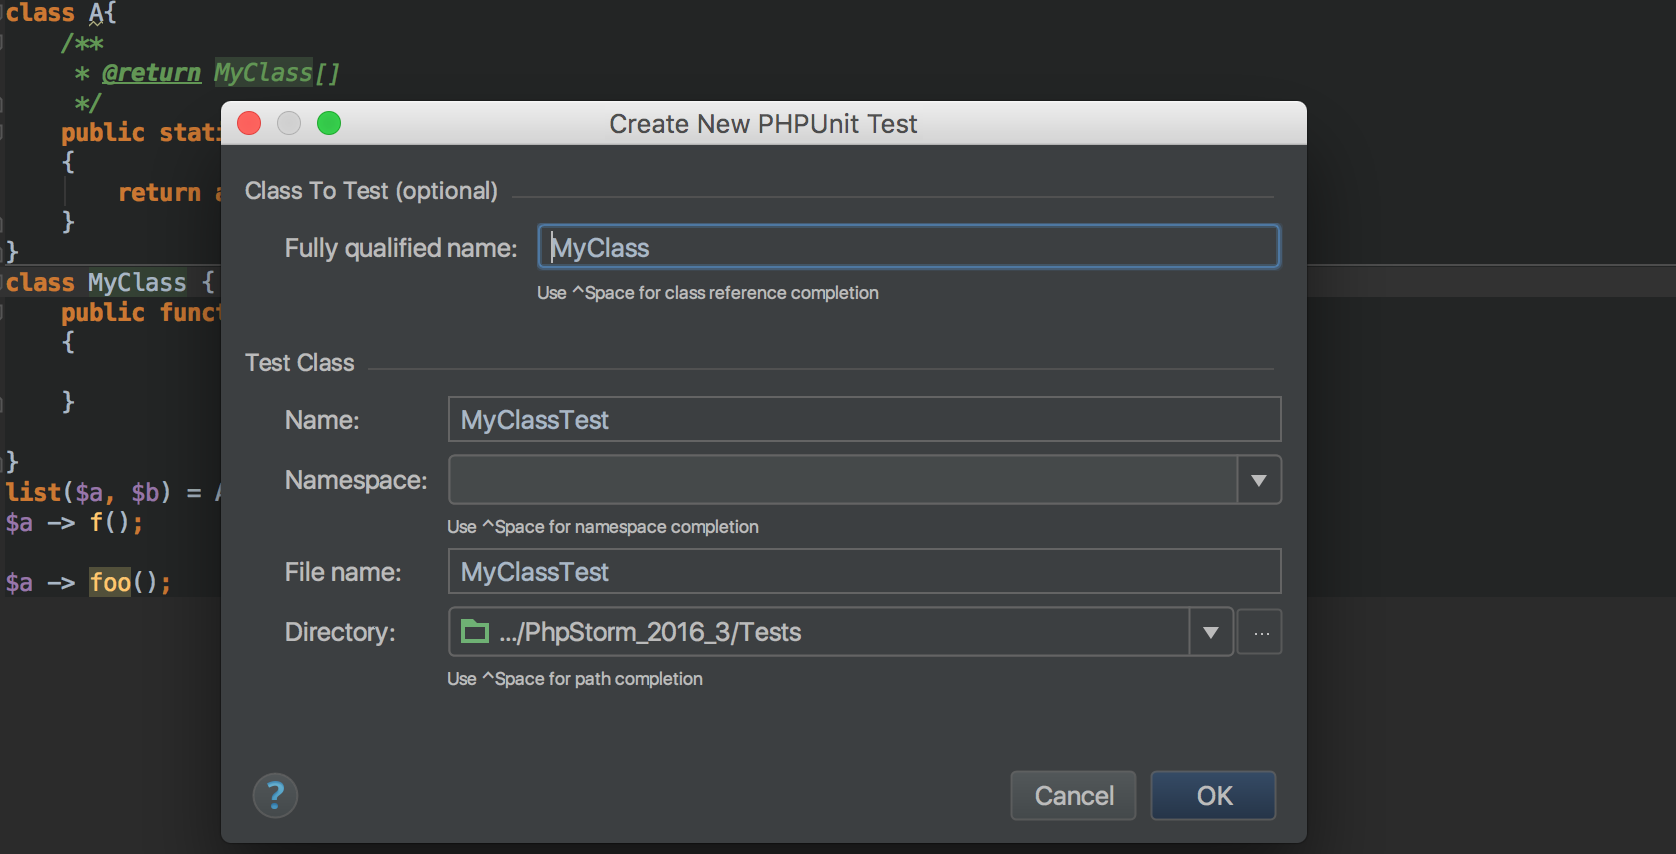Viewport: 1676px width, 854px height.
Task: Click the '$a -> f();' line in the editor
Action: pyautogui.click(x=74, y=522)
